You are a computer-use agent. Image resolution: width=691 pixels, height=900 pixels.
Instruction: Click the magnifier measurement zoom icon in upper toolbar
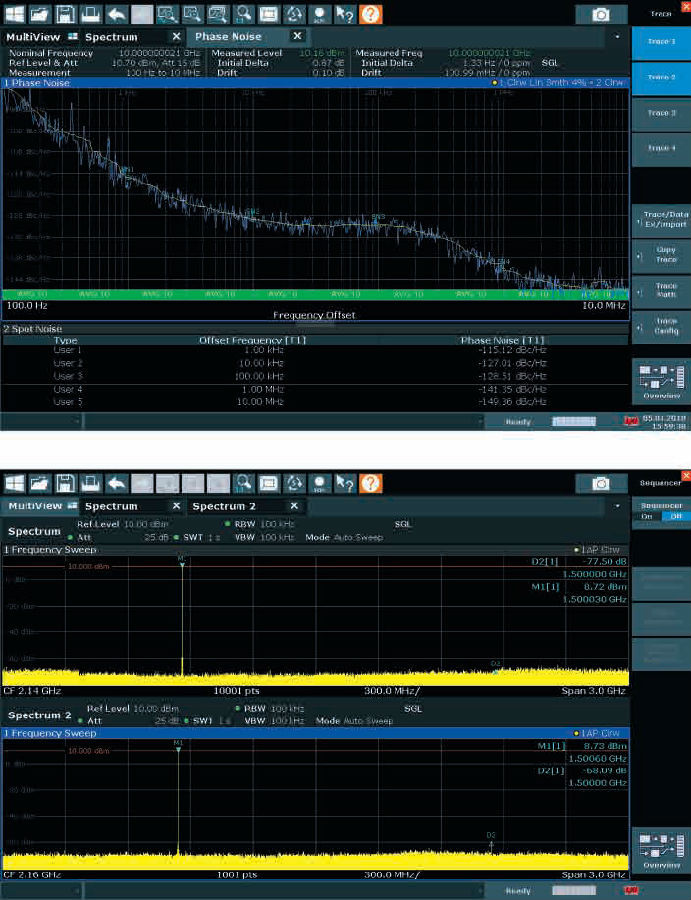[x=244, y=14]
